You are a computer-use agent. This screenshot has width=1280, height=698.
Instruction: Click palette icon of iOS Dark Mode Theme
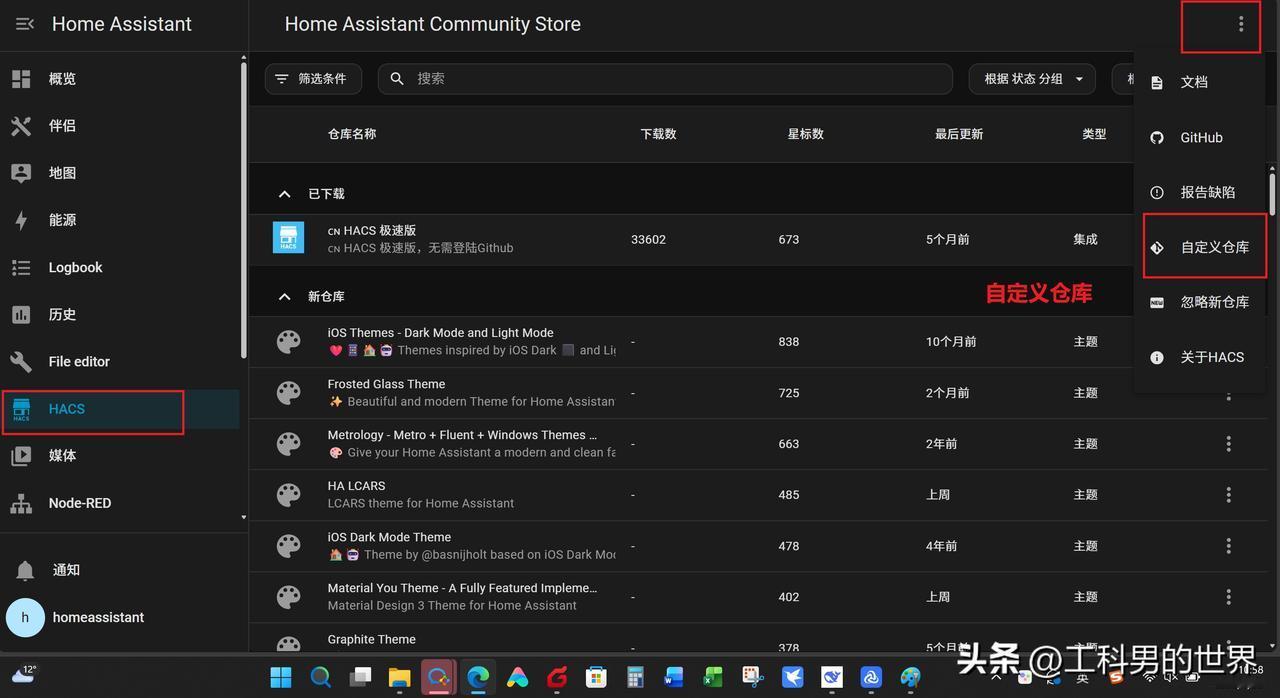coord(288,546)
